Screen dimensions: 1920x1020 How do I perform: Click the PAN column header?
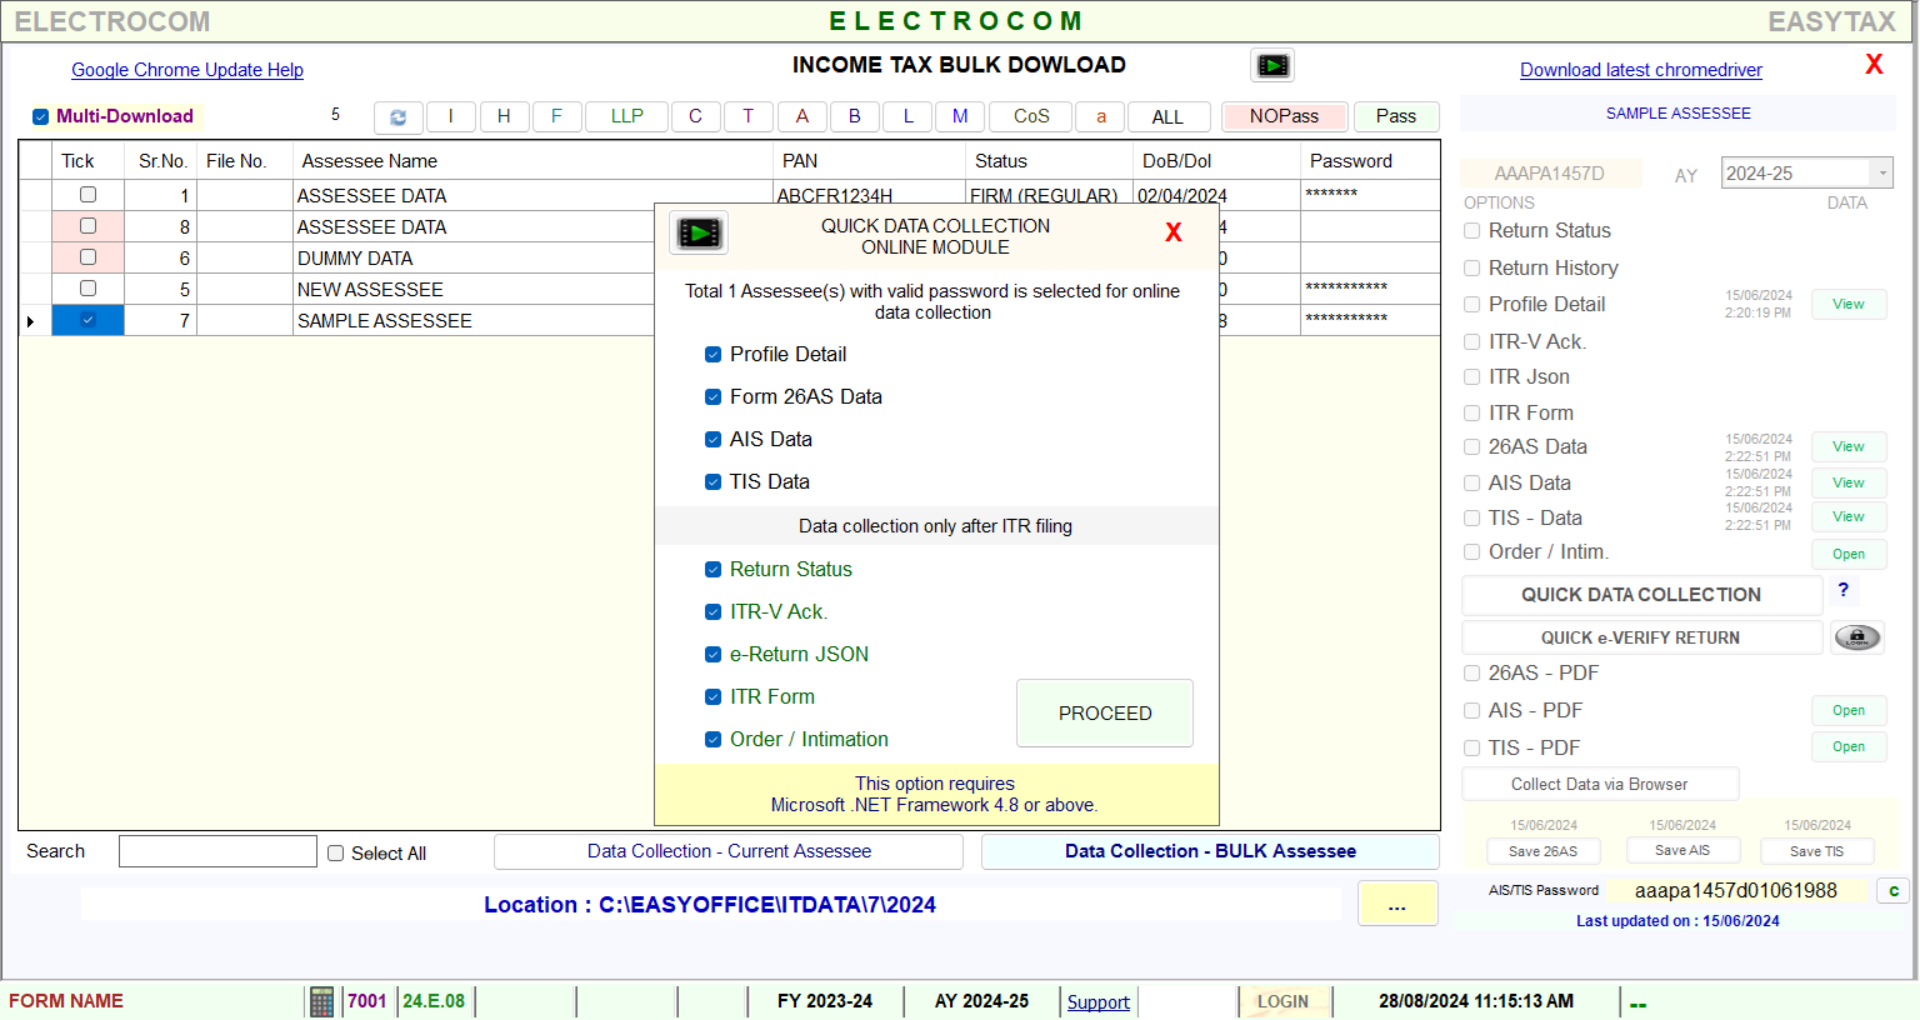point(869,161)
